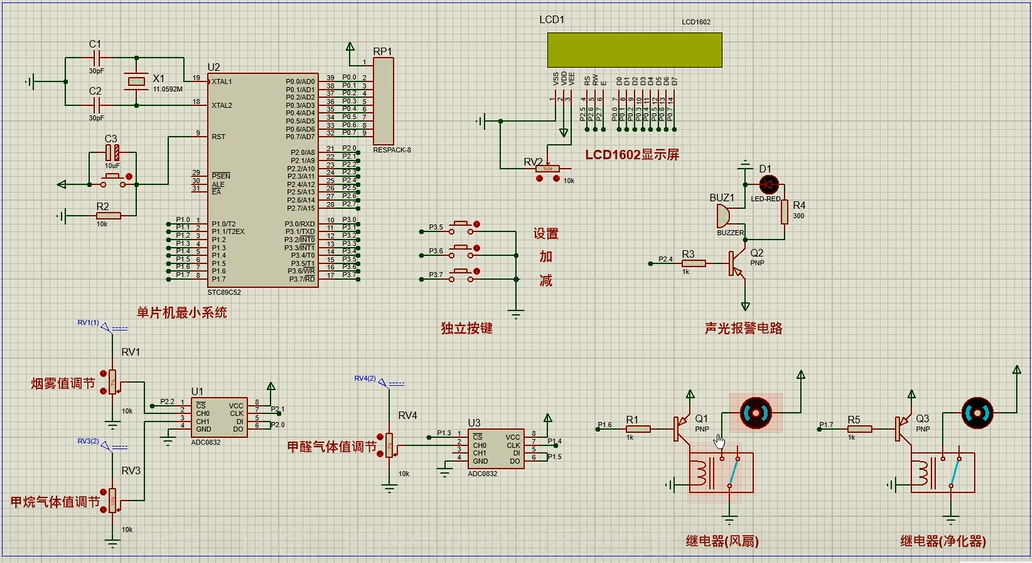Click the fan motor next to Q1

(x=754, y=410)
